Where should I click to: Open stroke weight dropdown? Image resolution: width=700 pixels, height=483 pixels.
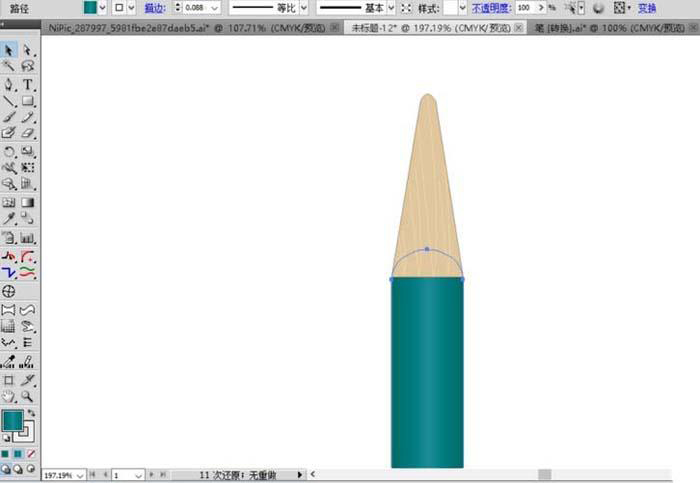pyautogui.click(x=215, y=8)
